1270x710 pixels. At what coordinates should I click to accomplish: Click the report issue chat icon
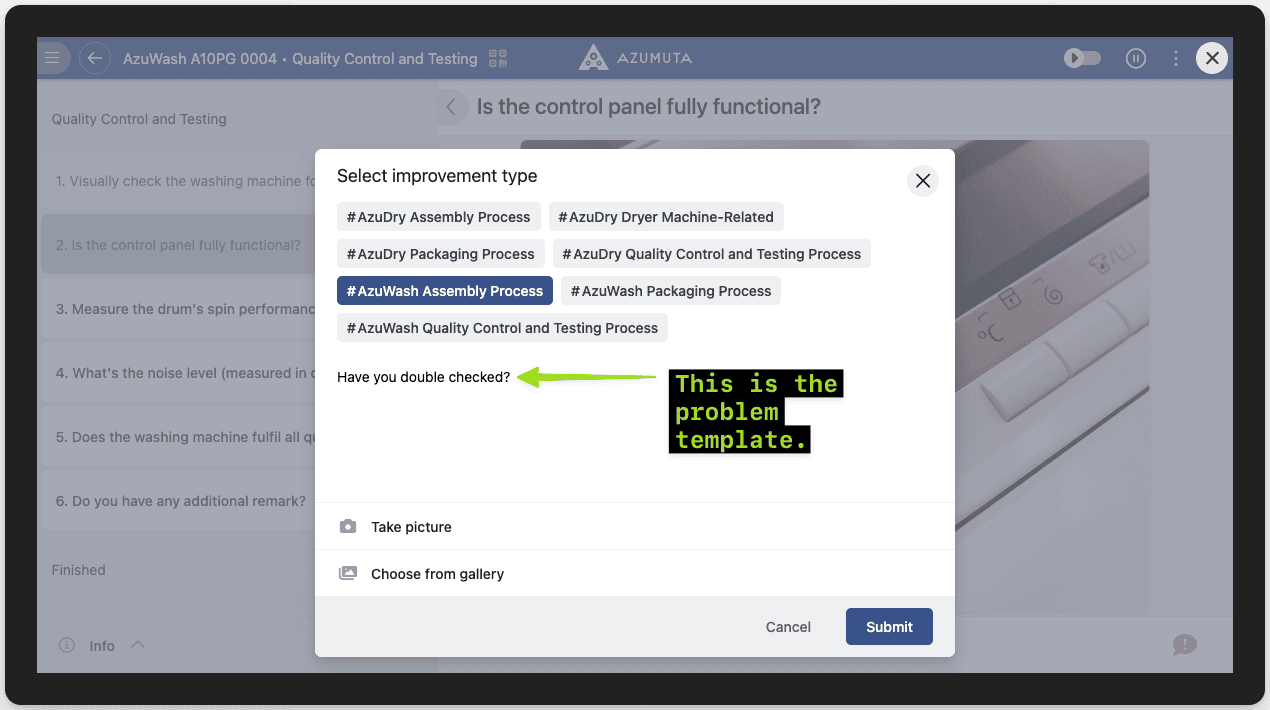[1184, 645]
